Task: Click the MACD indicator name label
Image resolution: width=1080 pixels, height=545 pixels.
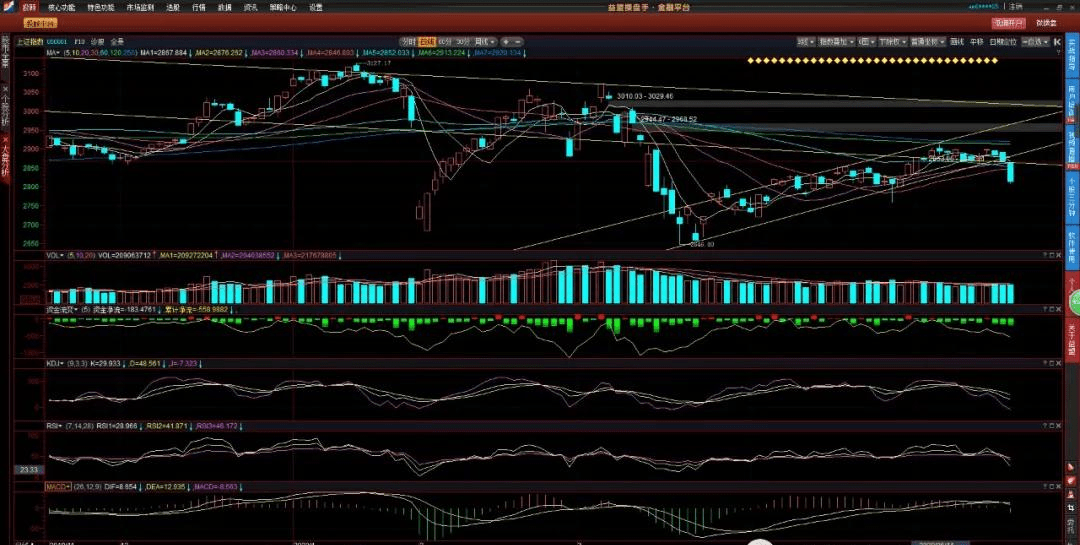Action: pos(56,486)
